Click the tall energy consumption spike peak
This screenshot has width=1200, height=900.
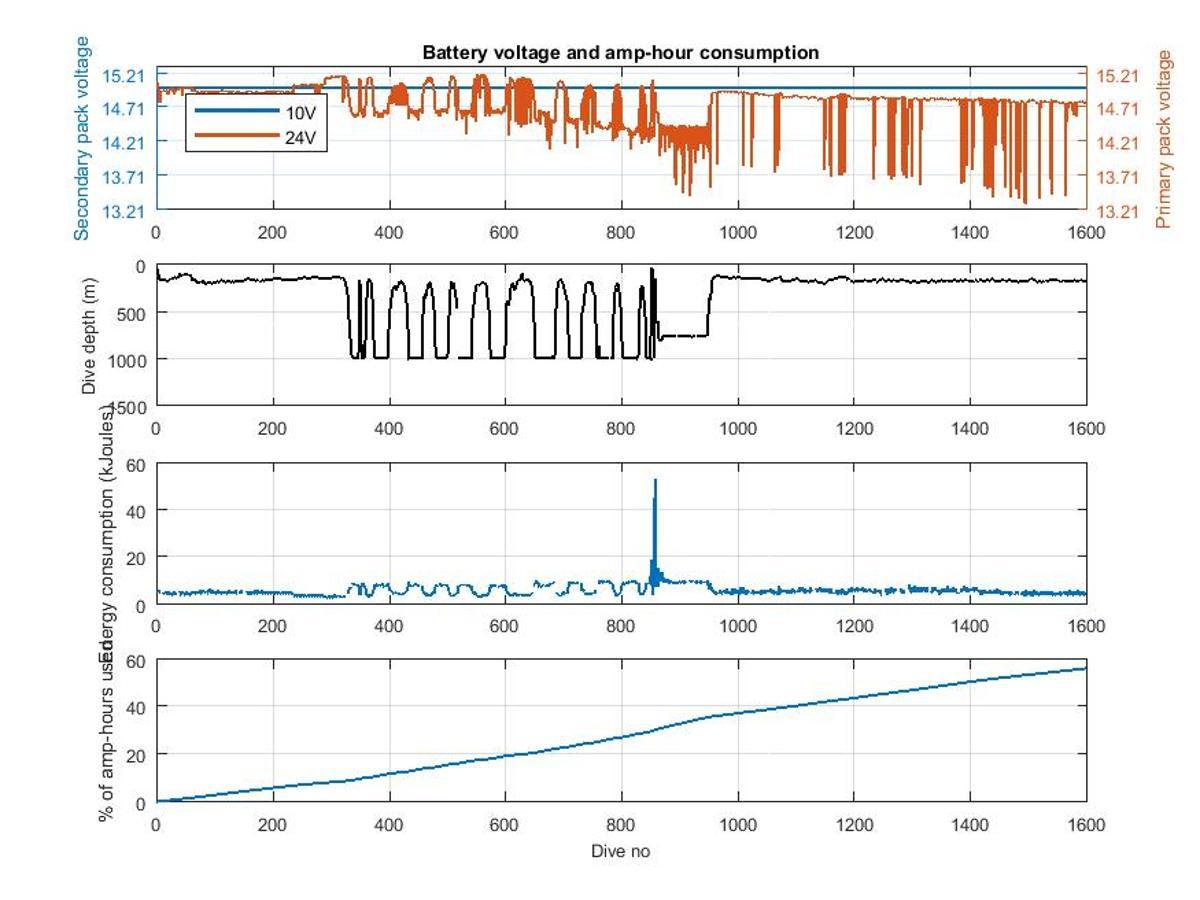point(655,481)
